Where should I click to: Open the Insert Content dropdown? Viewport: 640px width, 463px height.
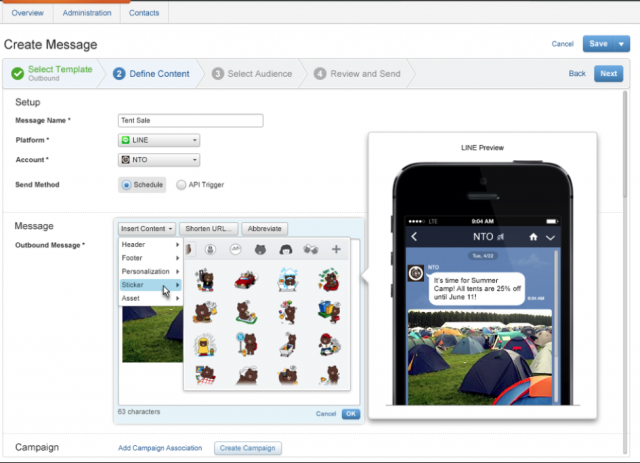(147, 229)
